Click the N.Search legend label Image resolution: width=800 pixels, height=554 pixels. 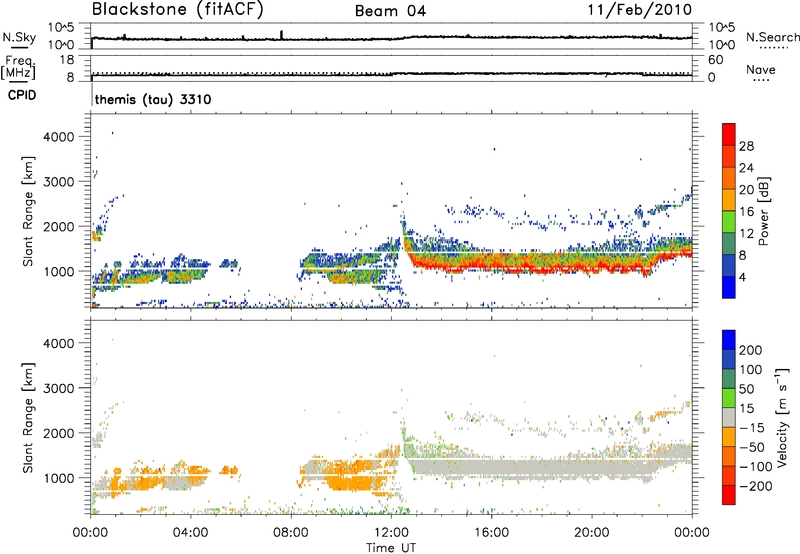[772, 37]
